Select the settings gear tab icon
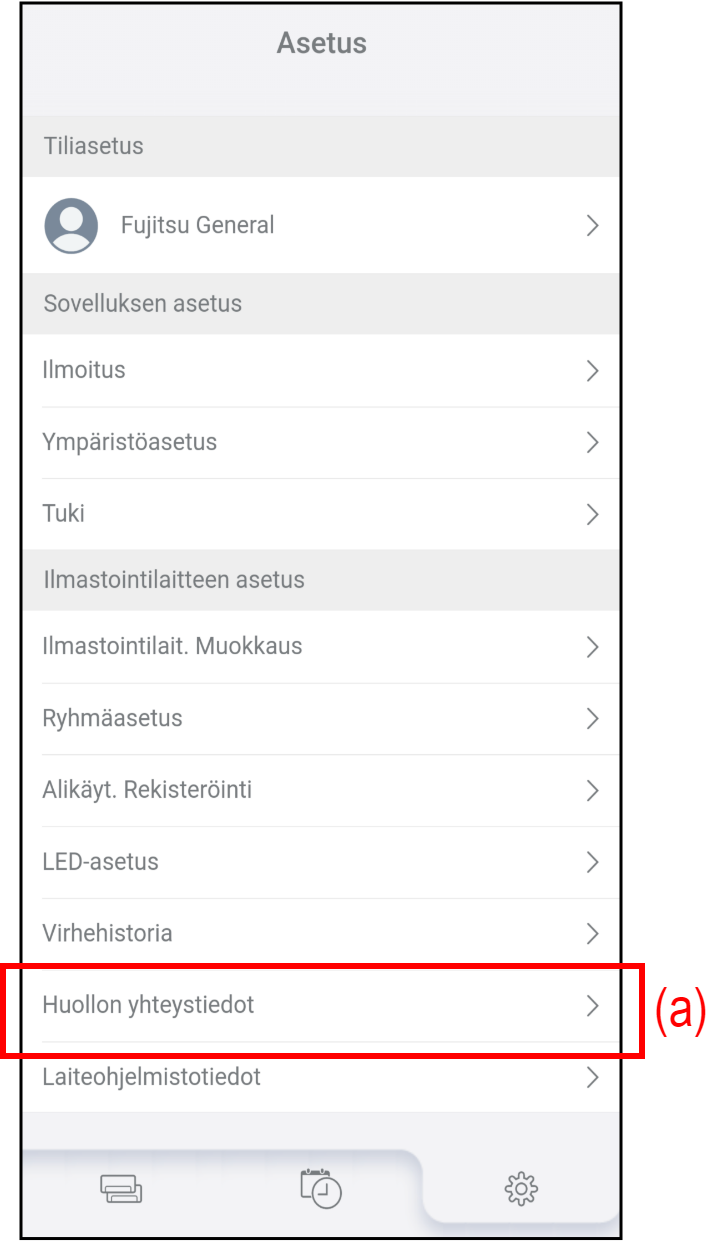 pyautogui.click(x=521, y=1188)
